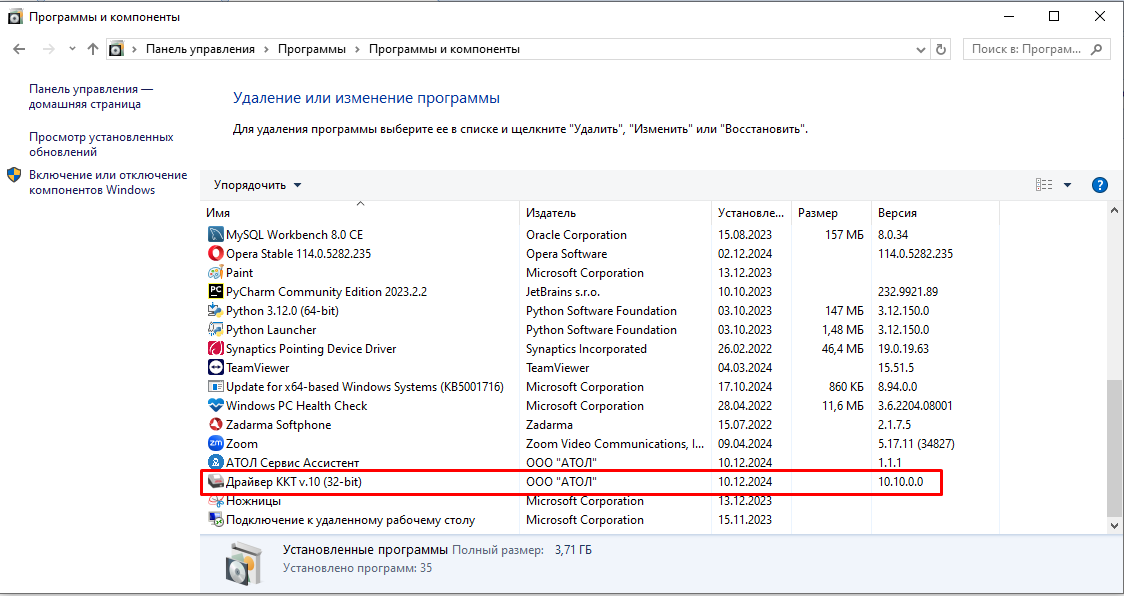1124x596 pixels.
Task: Click the Opera Stable program icon
Action: [215, 254]
